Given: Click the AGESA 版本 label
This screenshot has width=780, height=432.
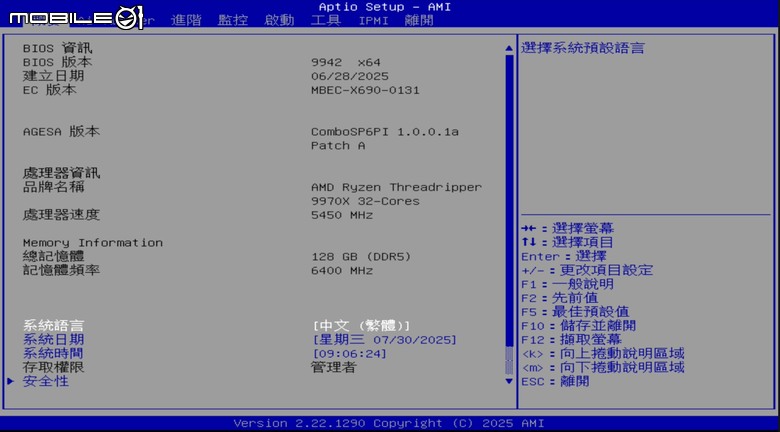Looking at the screenshot, I should [61, 131].
